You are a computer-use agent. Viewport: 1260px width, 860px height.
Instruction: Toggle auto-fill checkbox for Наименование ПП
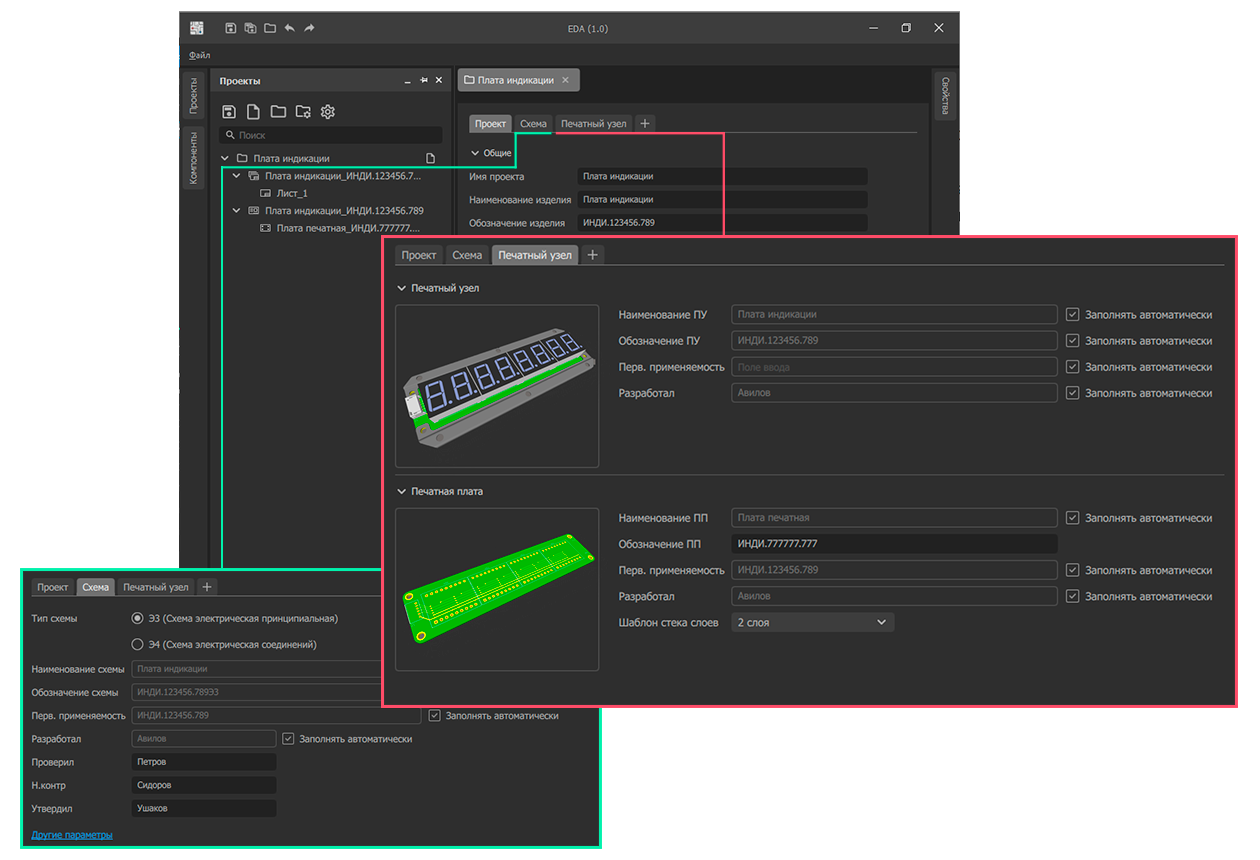click(1073, 518)
